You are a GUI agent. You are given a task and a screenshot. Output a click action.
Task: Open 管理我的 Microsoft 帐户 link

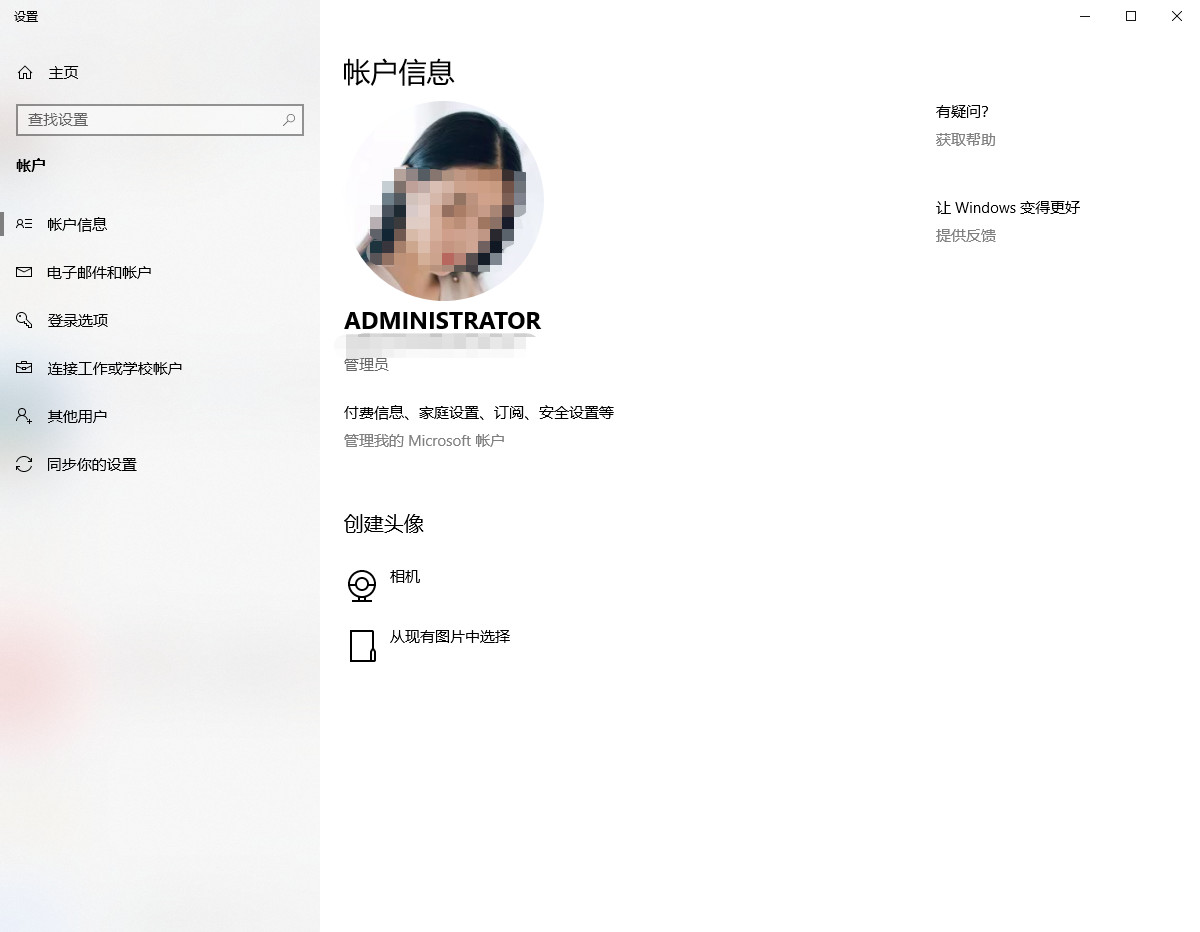click(424, 440)
